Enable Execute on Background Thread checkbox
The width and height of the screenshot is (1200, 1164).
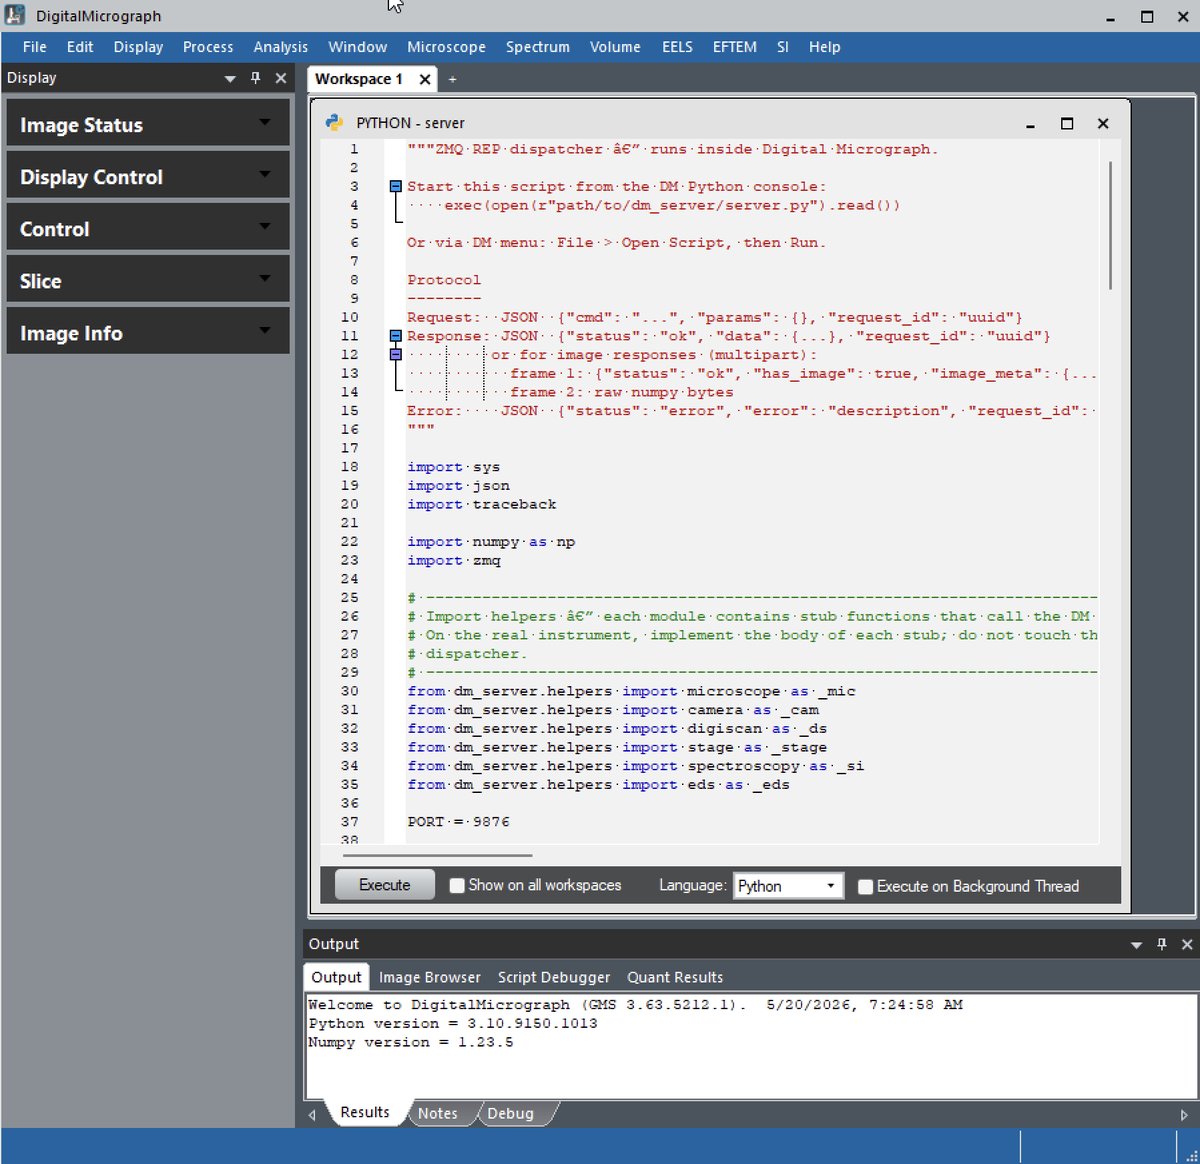(x=866, y=886)
